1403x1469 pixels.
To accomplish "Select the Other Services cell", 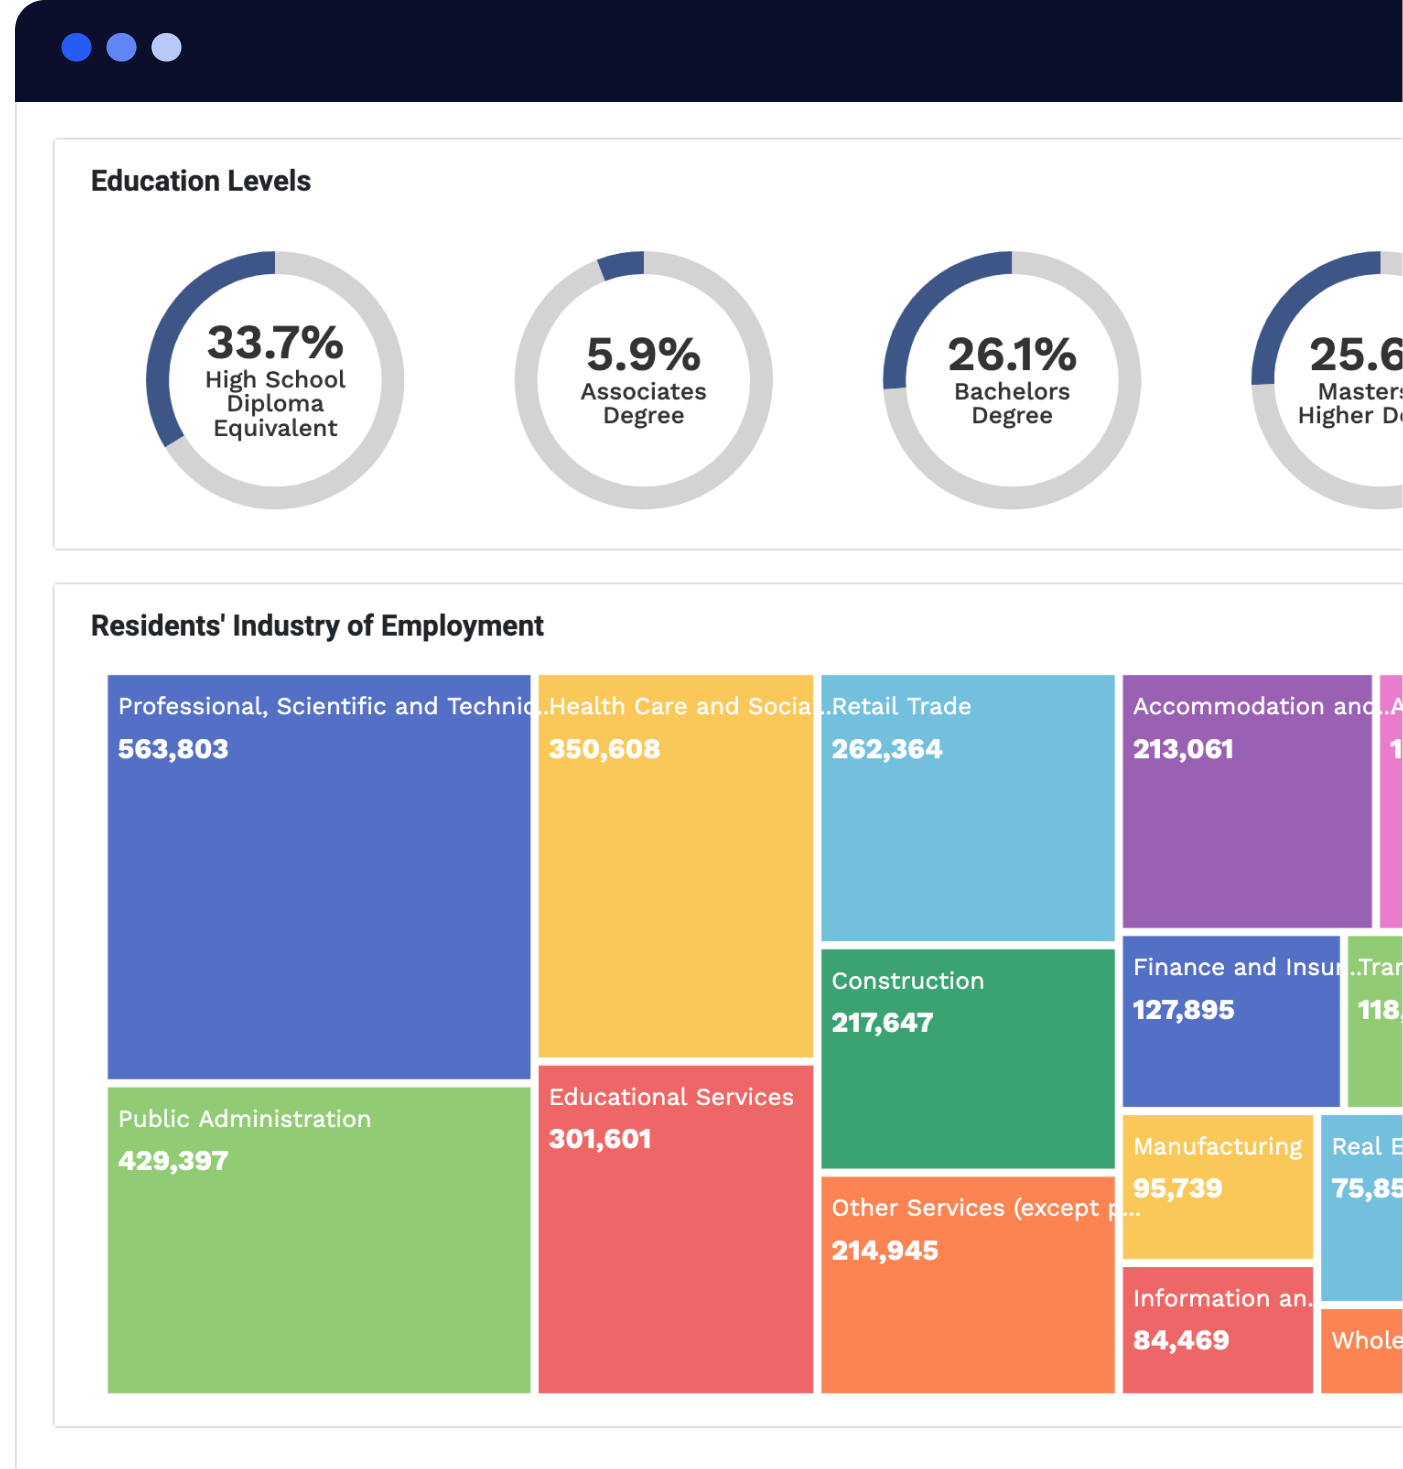I will (967, 1280).
